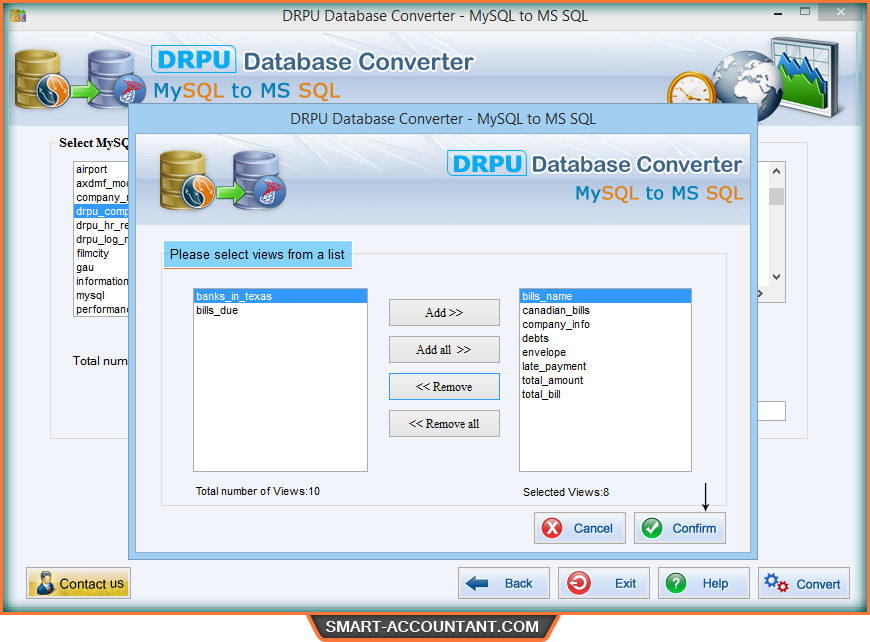Select airport database in main window list

[101, 169]
